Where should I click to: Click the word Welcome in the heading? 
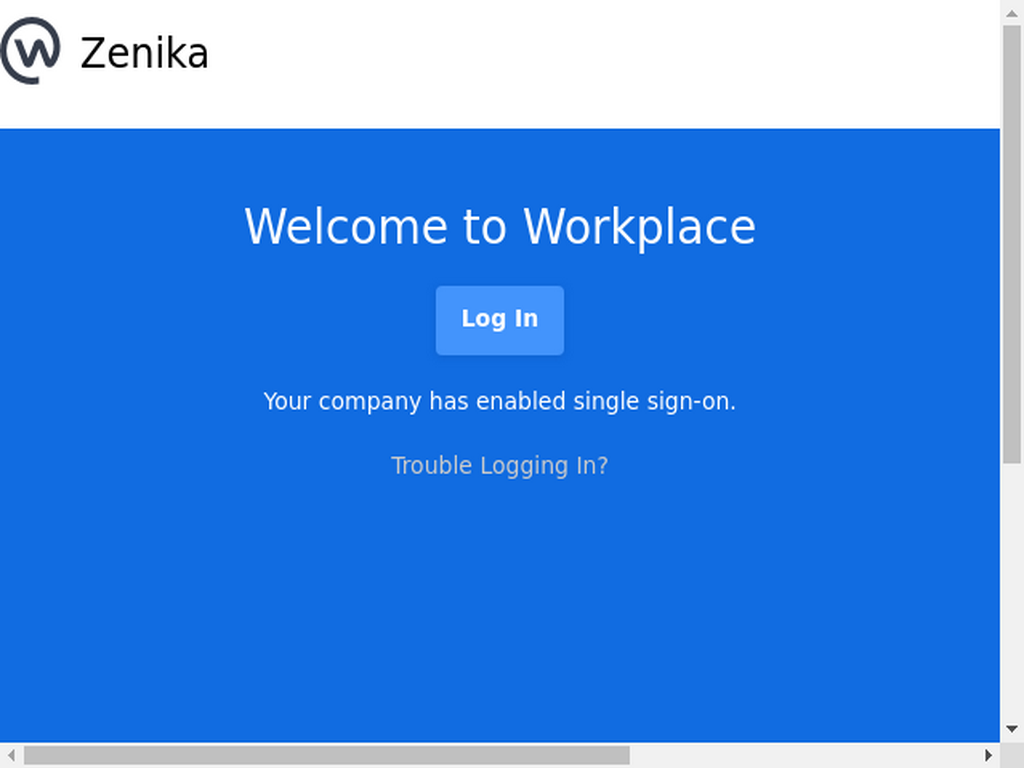[346, 227]
